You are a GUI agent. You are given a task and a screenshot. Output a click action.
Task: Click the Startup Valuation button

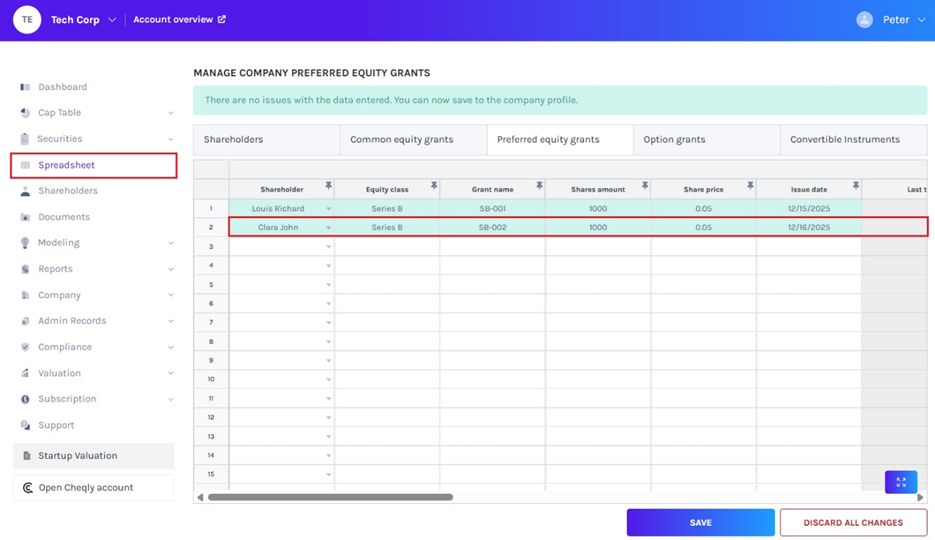pos(94,456)
